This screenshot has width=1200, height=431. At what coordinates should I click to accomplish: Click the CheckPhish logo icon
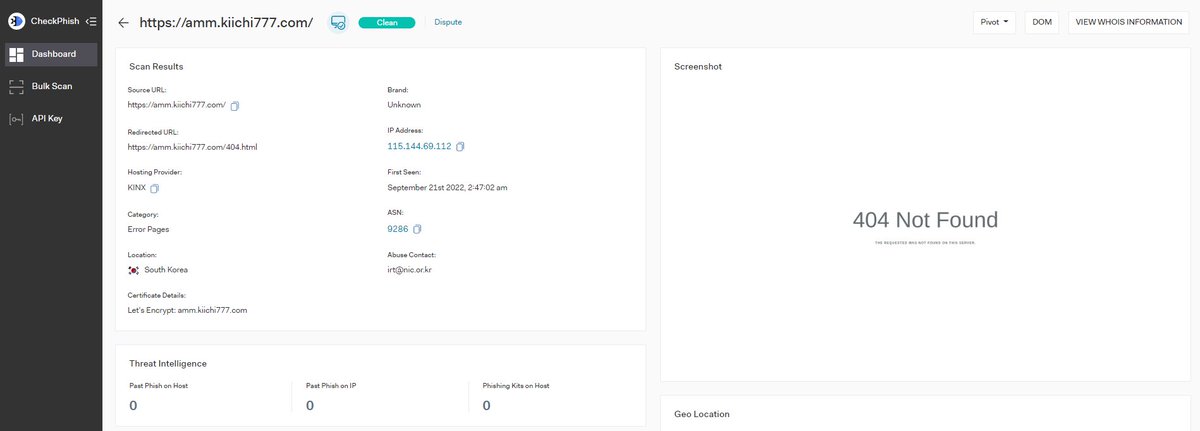click(16, 21)
